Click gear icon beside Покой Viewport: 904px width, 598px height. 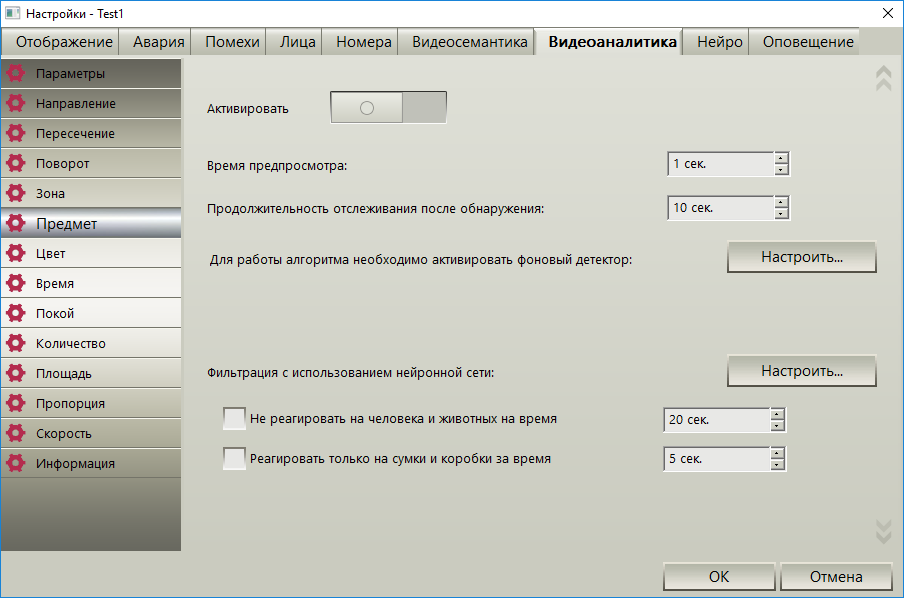click(16, 313)
